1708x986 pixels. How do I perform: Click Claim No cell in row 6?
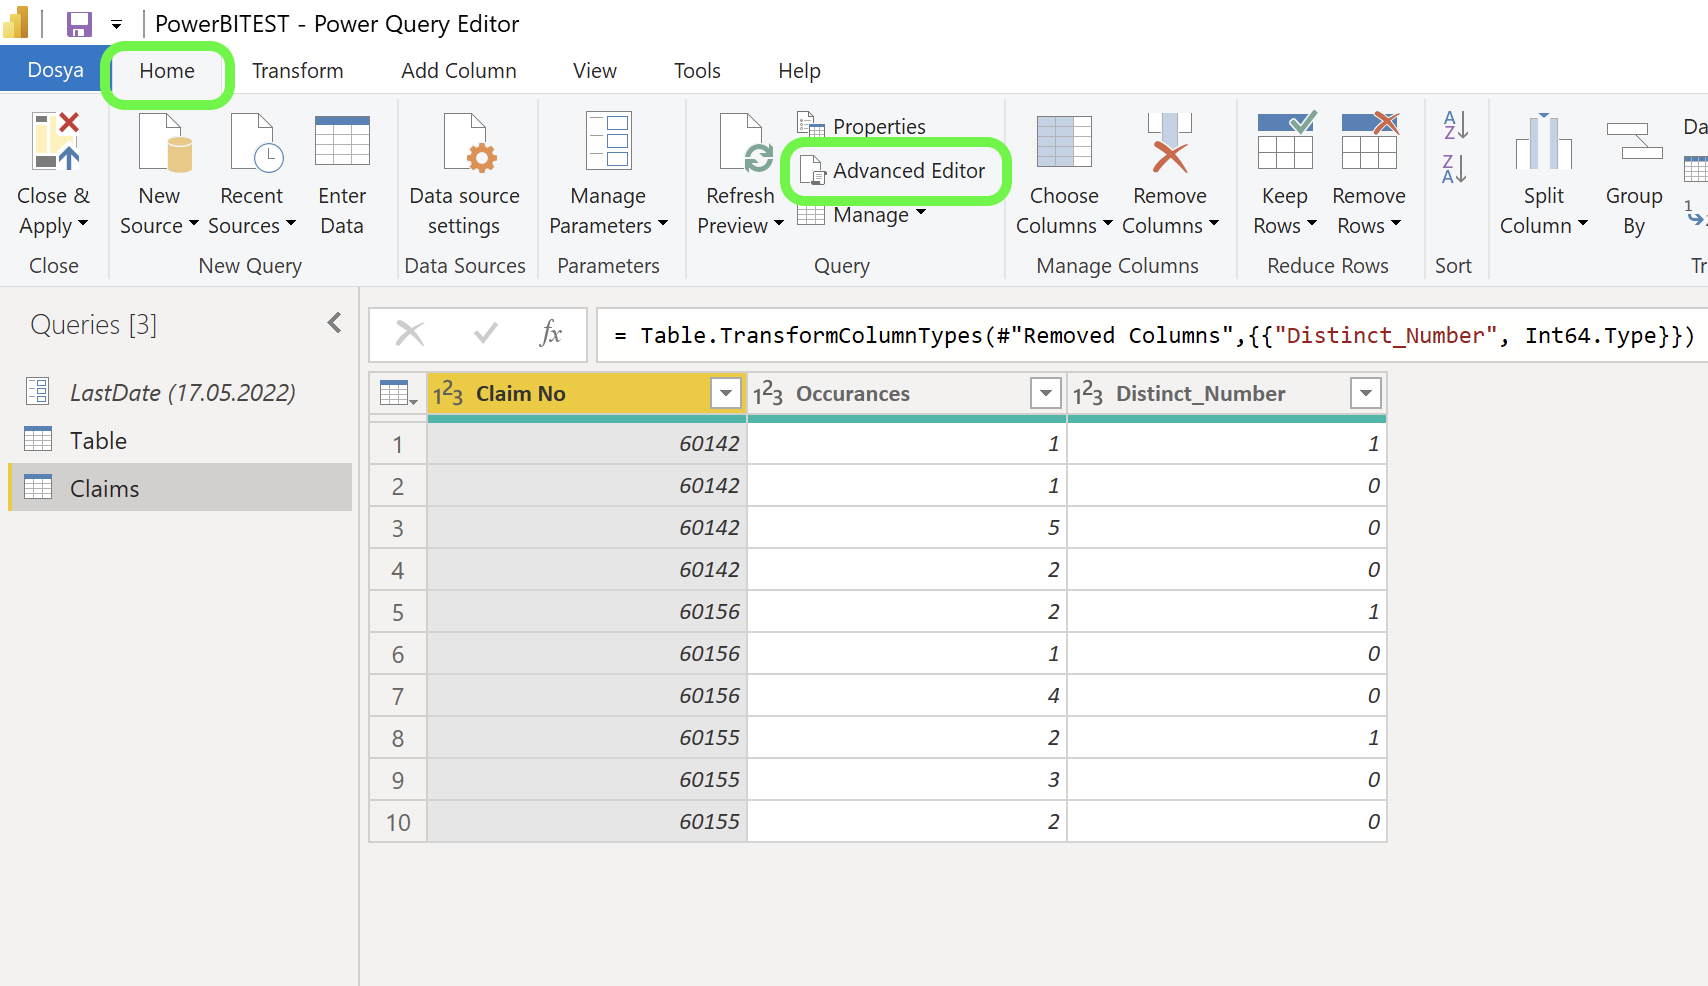[x=587, y=654]
